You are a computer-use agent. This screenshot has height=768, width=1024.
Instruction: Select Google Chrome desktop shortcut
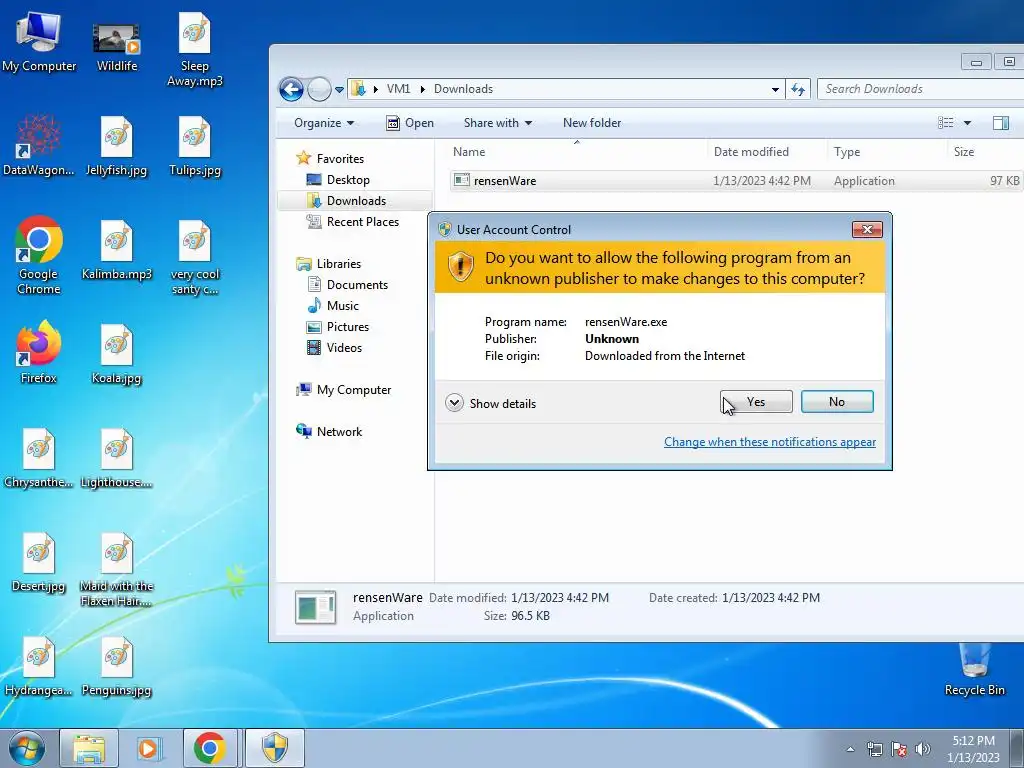pyautogui.click(x=39, y=255)
